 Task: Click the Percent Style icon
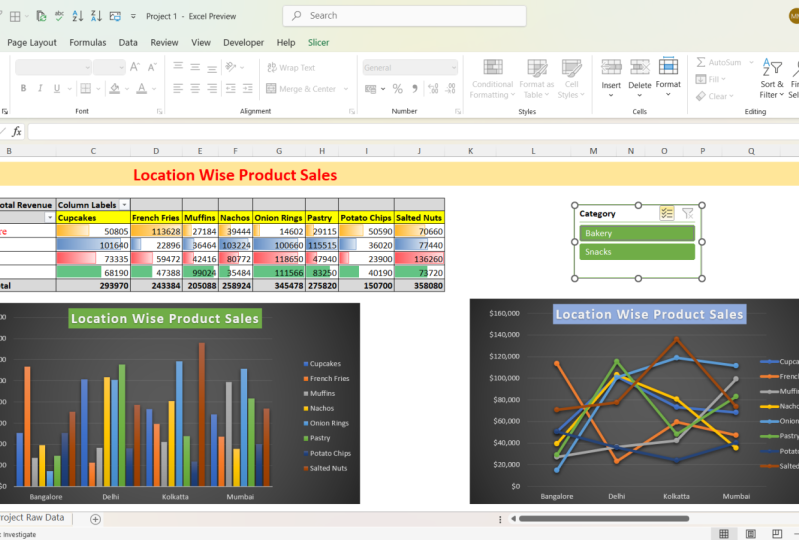(x=397, y=89)
